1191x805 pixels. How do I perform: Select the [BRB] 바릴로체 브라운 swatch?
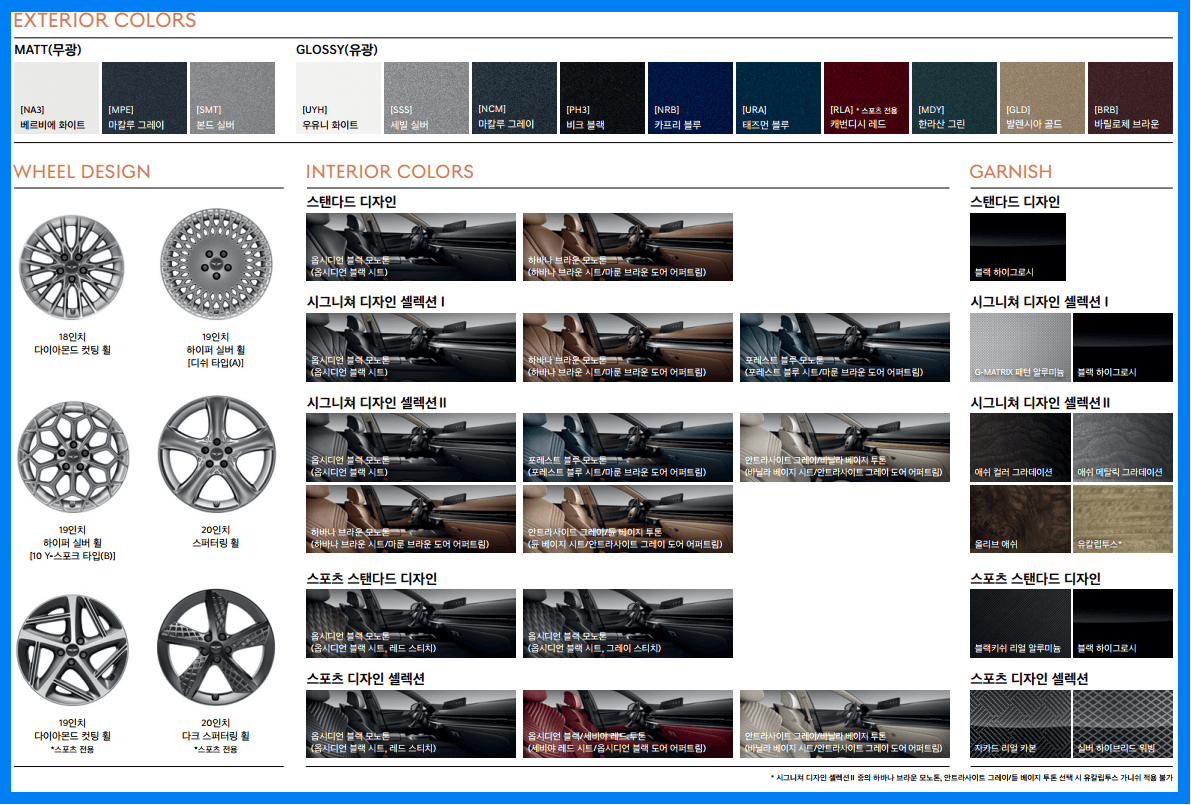point(1130,98)
